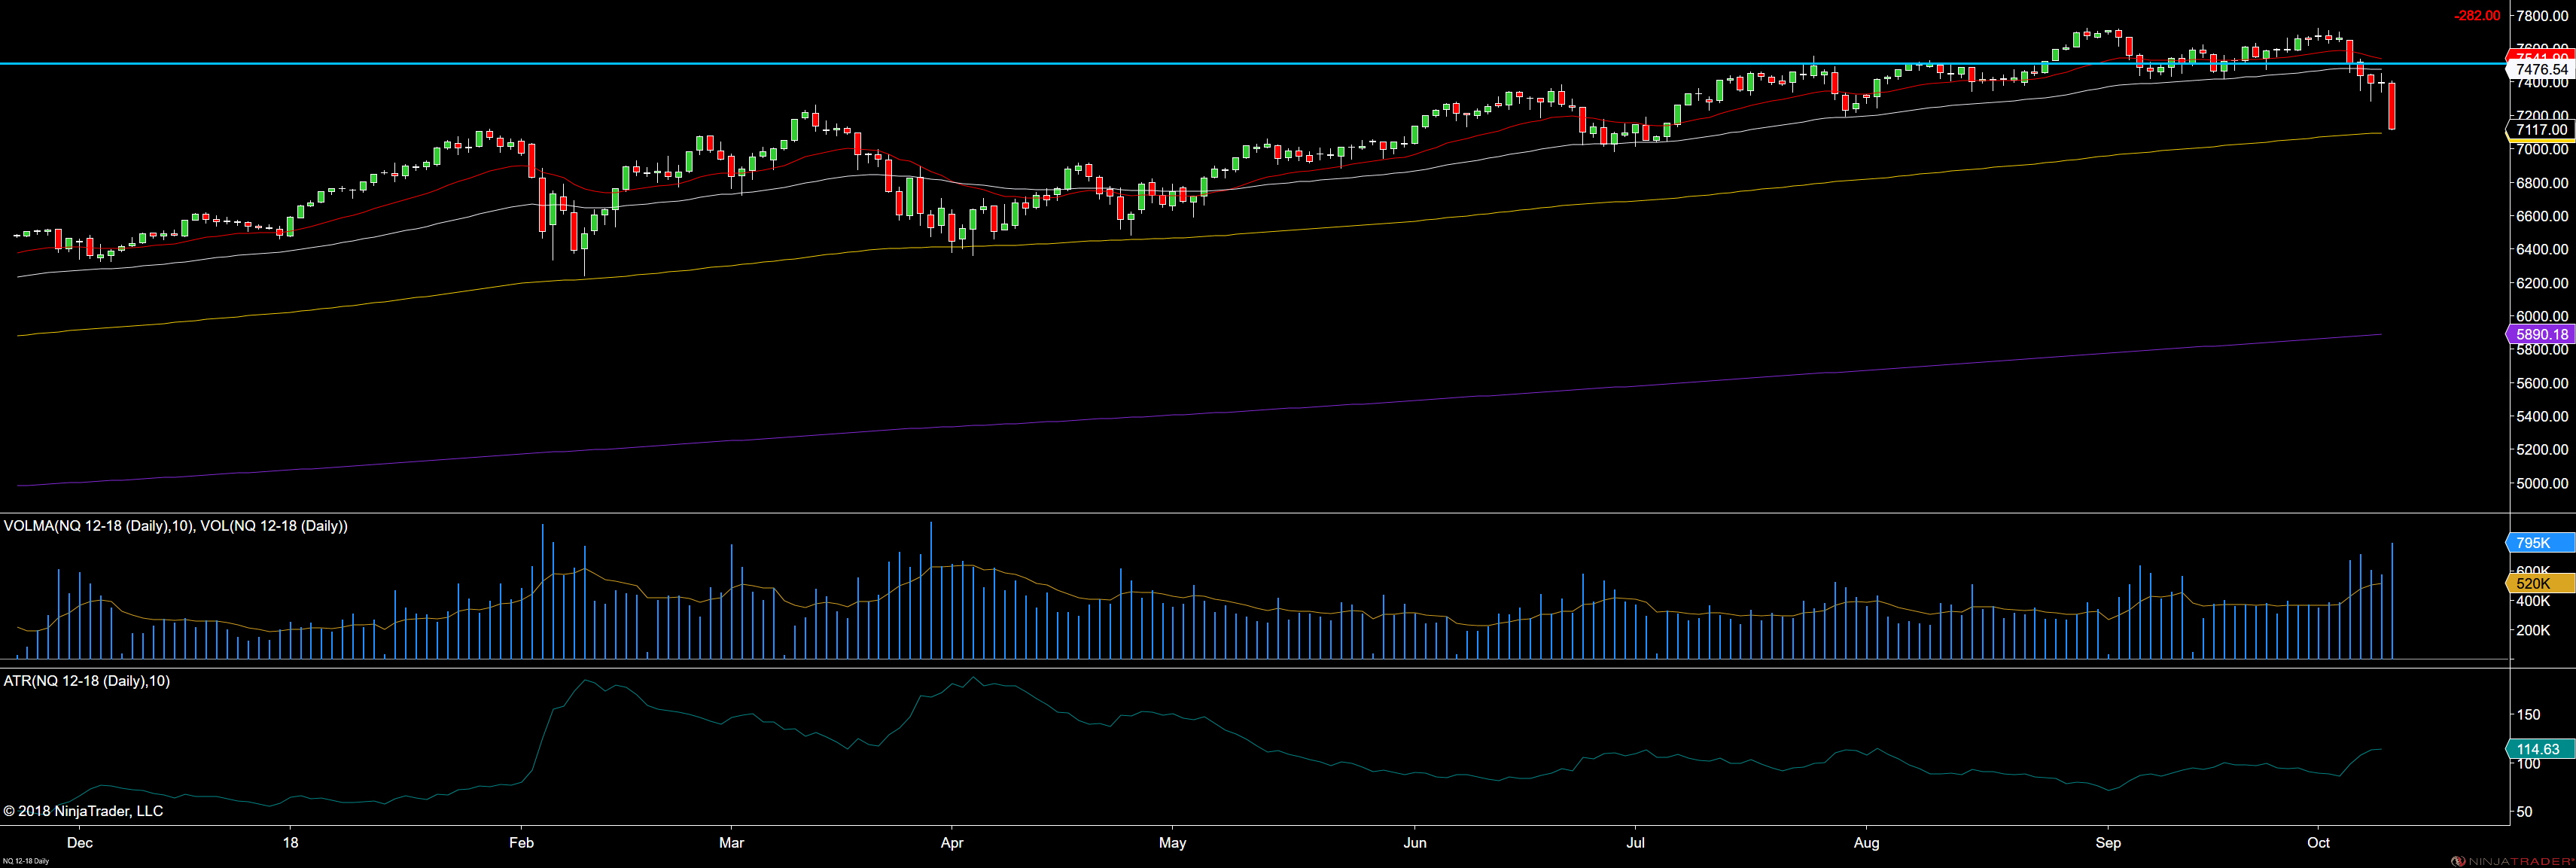This screenshot has width=2576, height=868.
Task: Click the ATR(NQ 12-18 (Daily),10) indicator label
Action: [87, 681]
